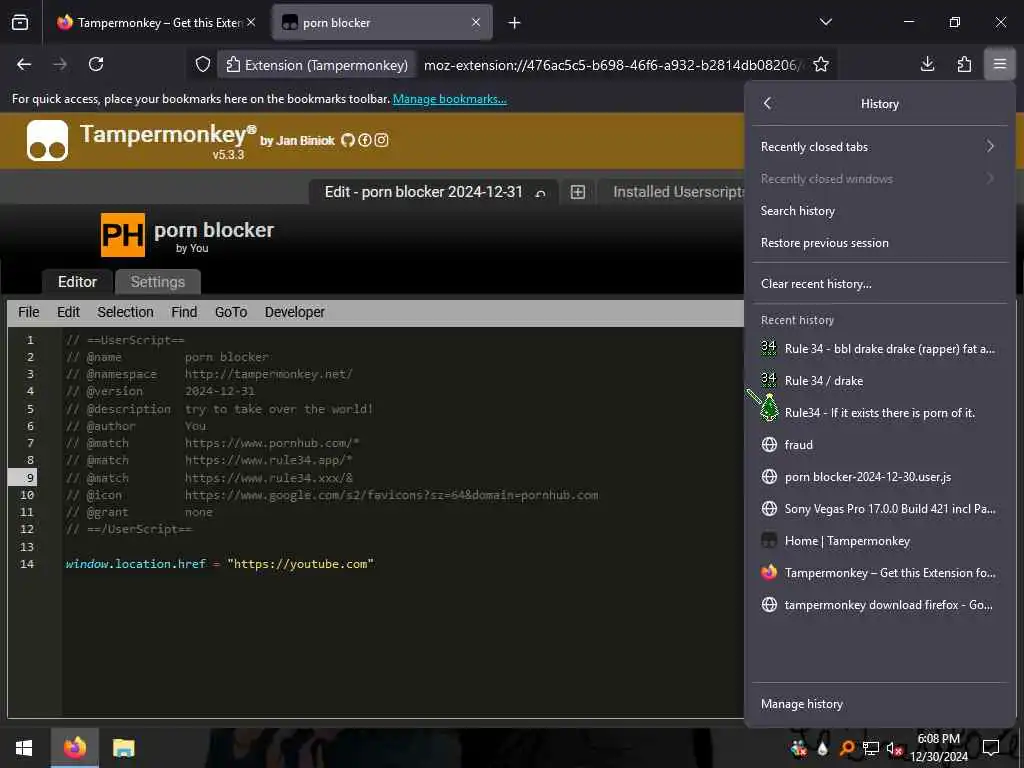
Task: Open the tracking protection shield
Action: pos(203,65)
